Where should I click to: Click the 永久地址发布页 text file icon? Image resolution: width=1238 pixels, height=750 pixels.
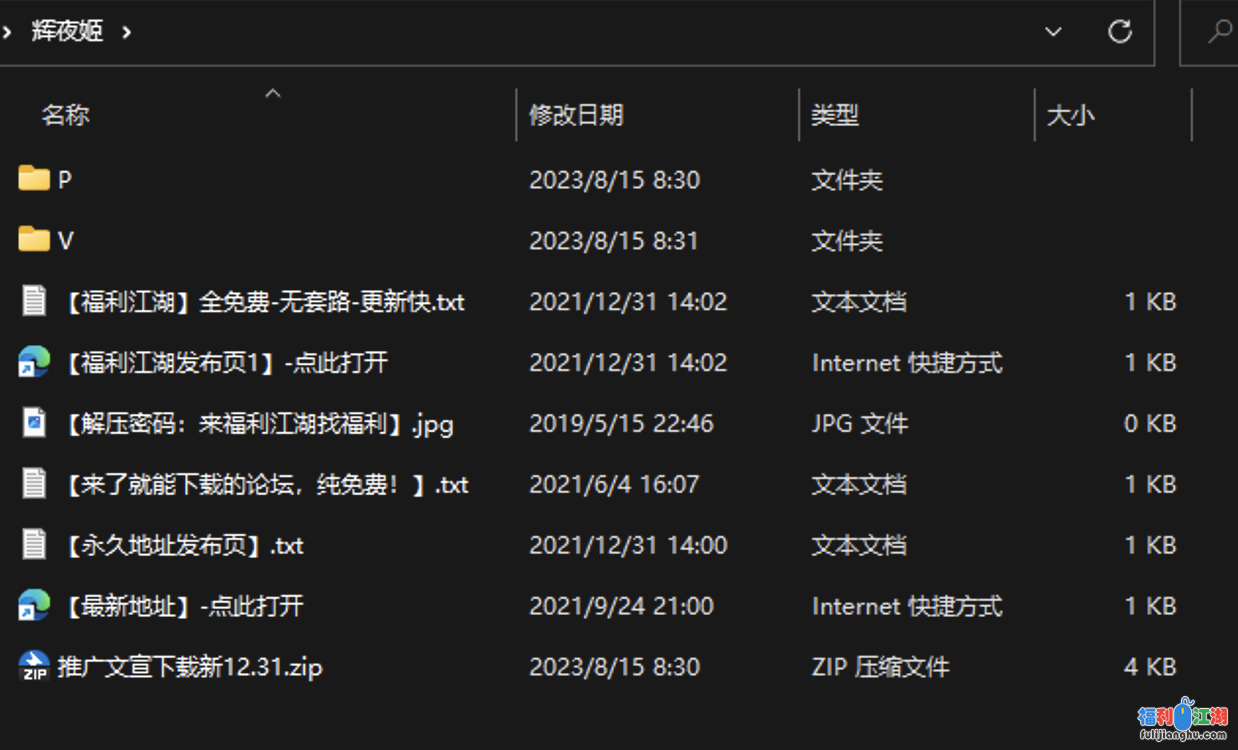click(x=34, y=545)
